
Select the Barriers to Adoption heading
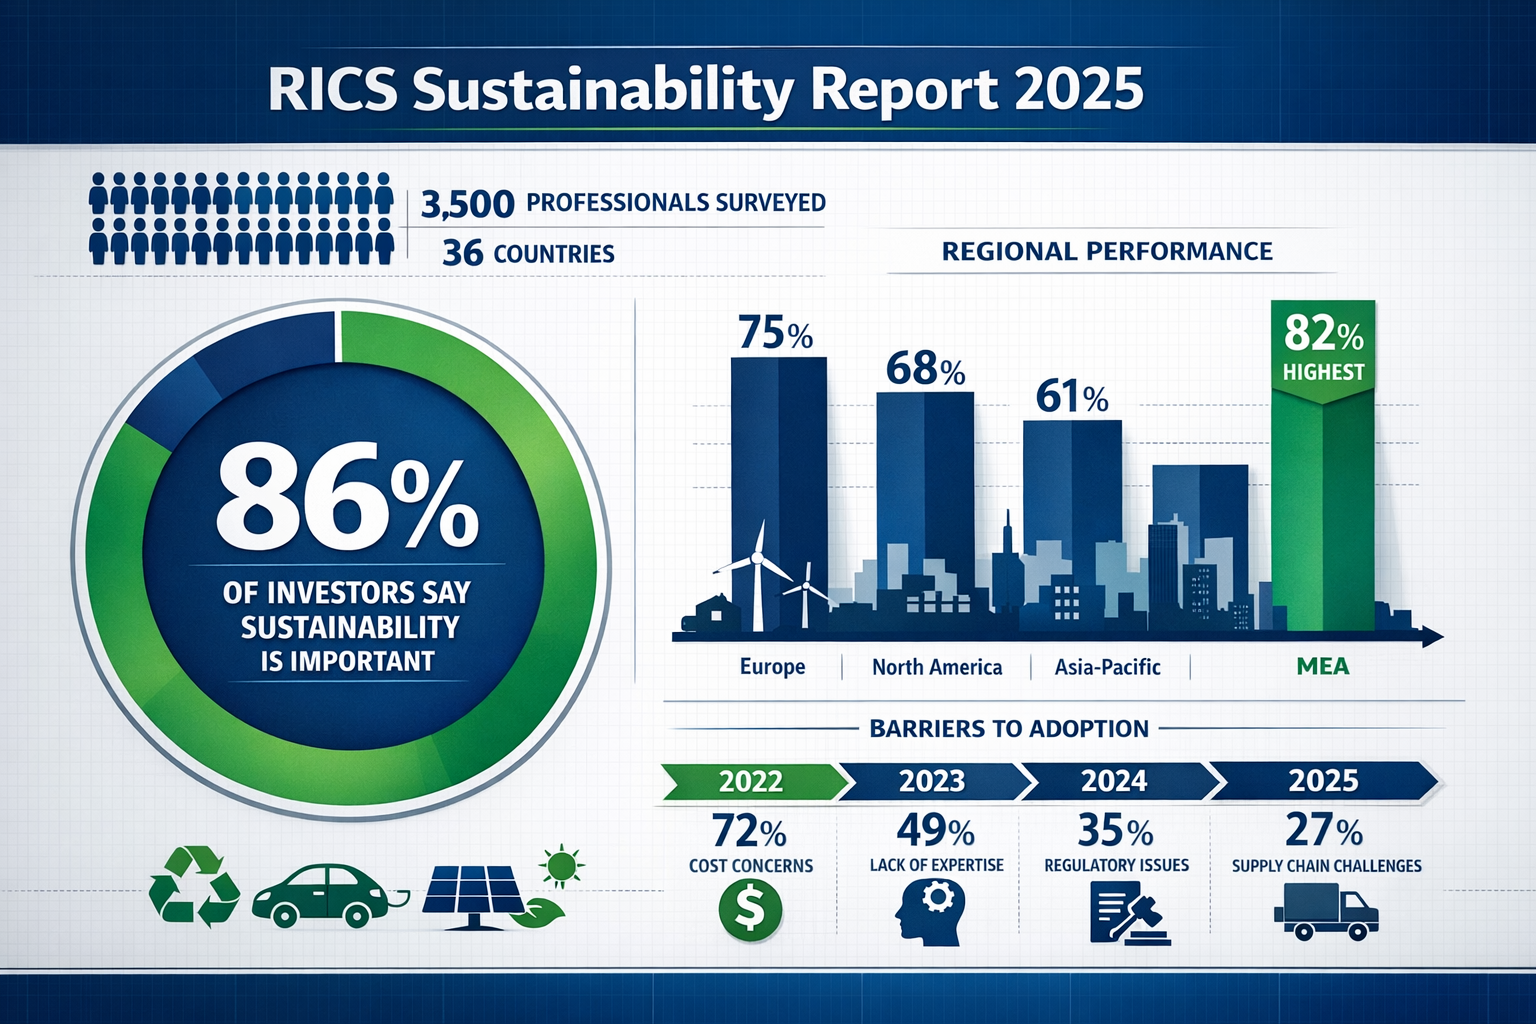coord(1010,728)
